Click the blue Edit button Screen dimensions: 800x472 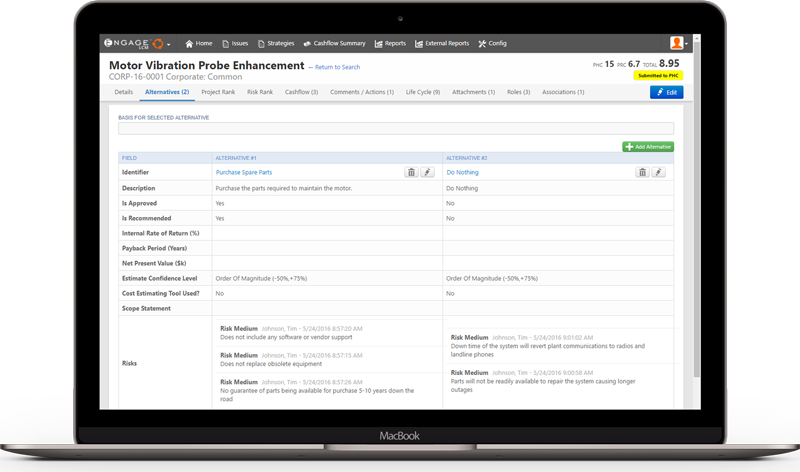pos(667,92)
